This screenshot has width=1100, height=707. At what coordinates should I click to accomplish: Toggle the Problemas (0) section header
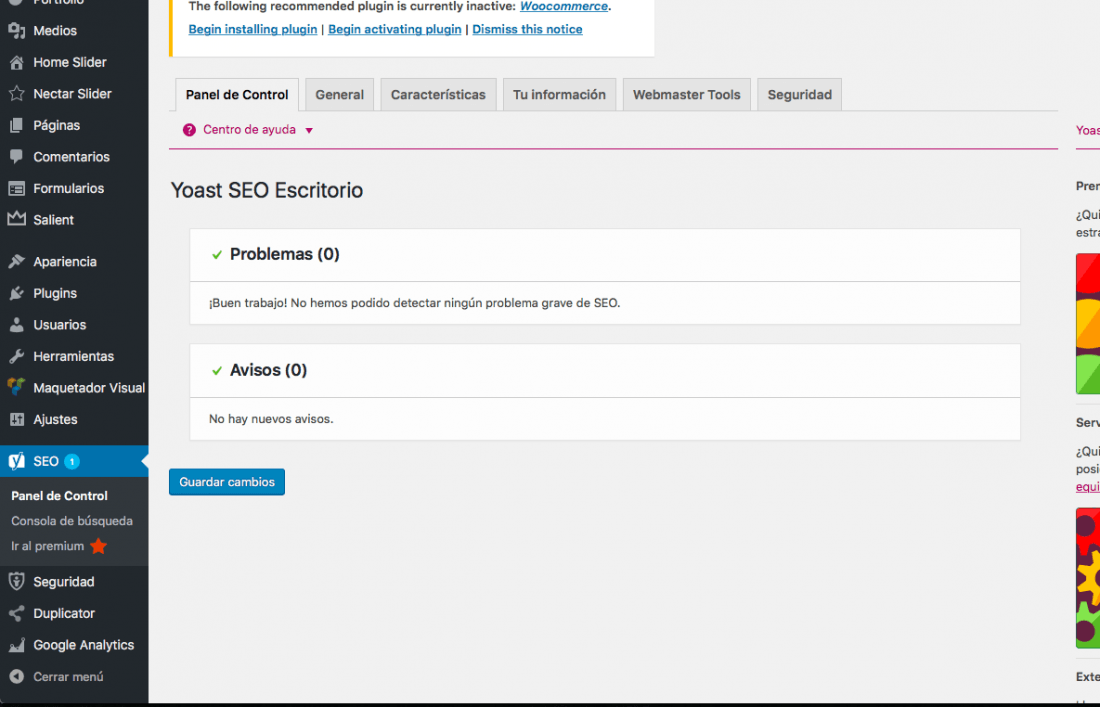pyautogui.click(x=605, y=255)
